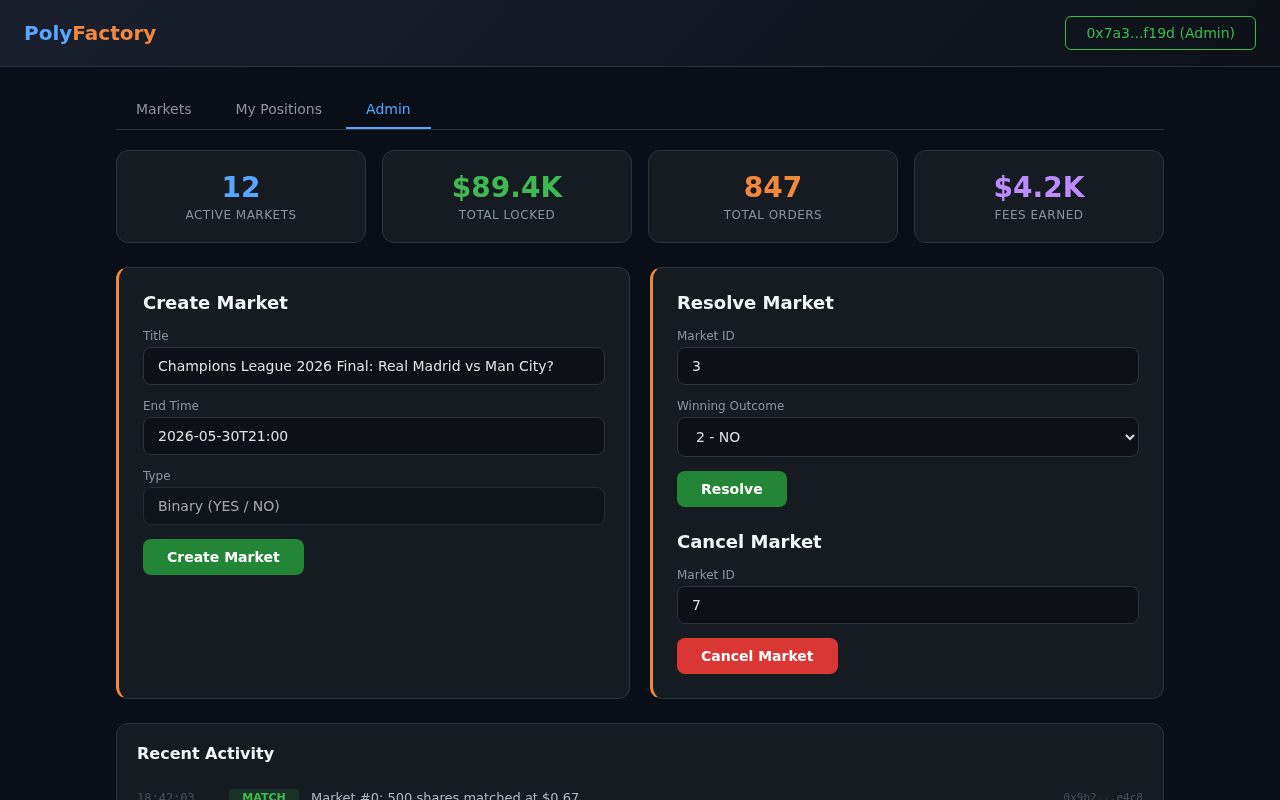The height and width of the screenshot is (800, 1280).
Task: Select the Admin tab
Action: tap(388, 109)
